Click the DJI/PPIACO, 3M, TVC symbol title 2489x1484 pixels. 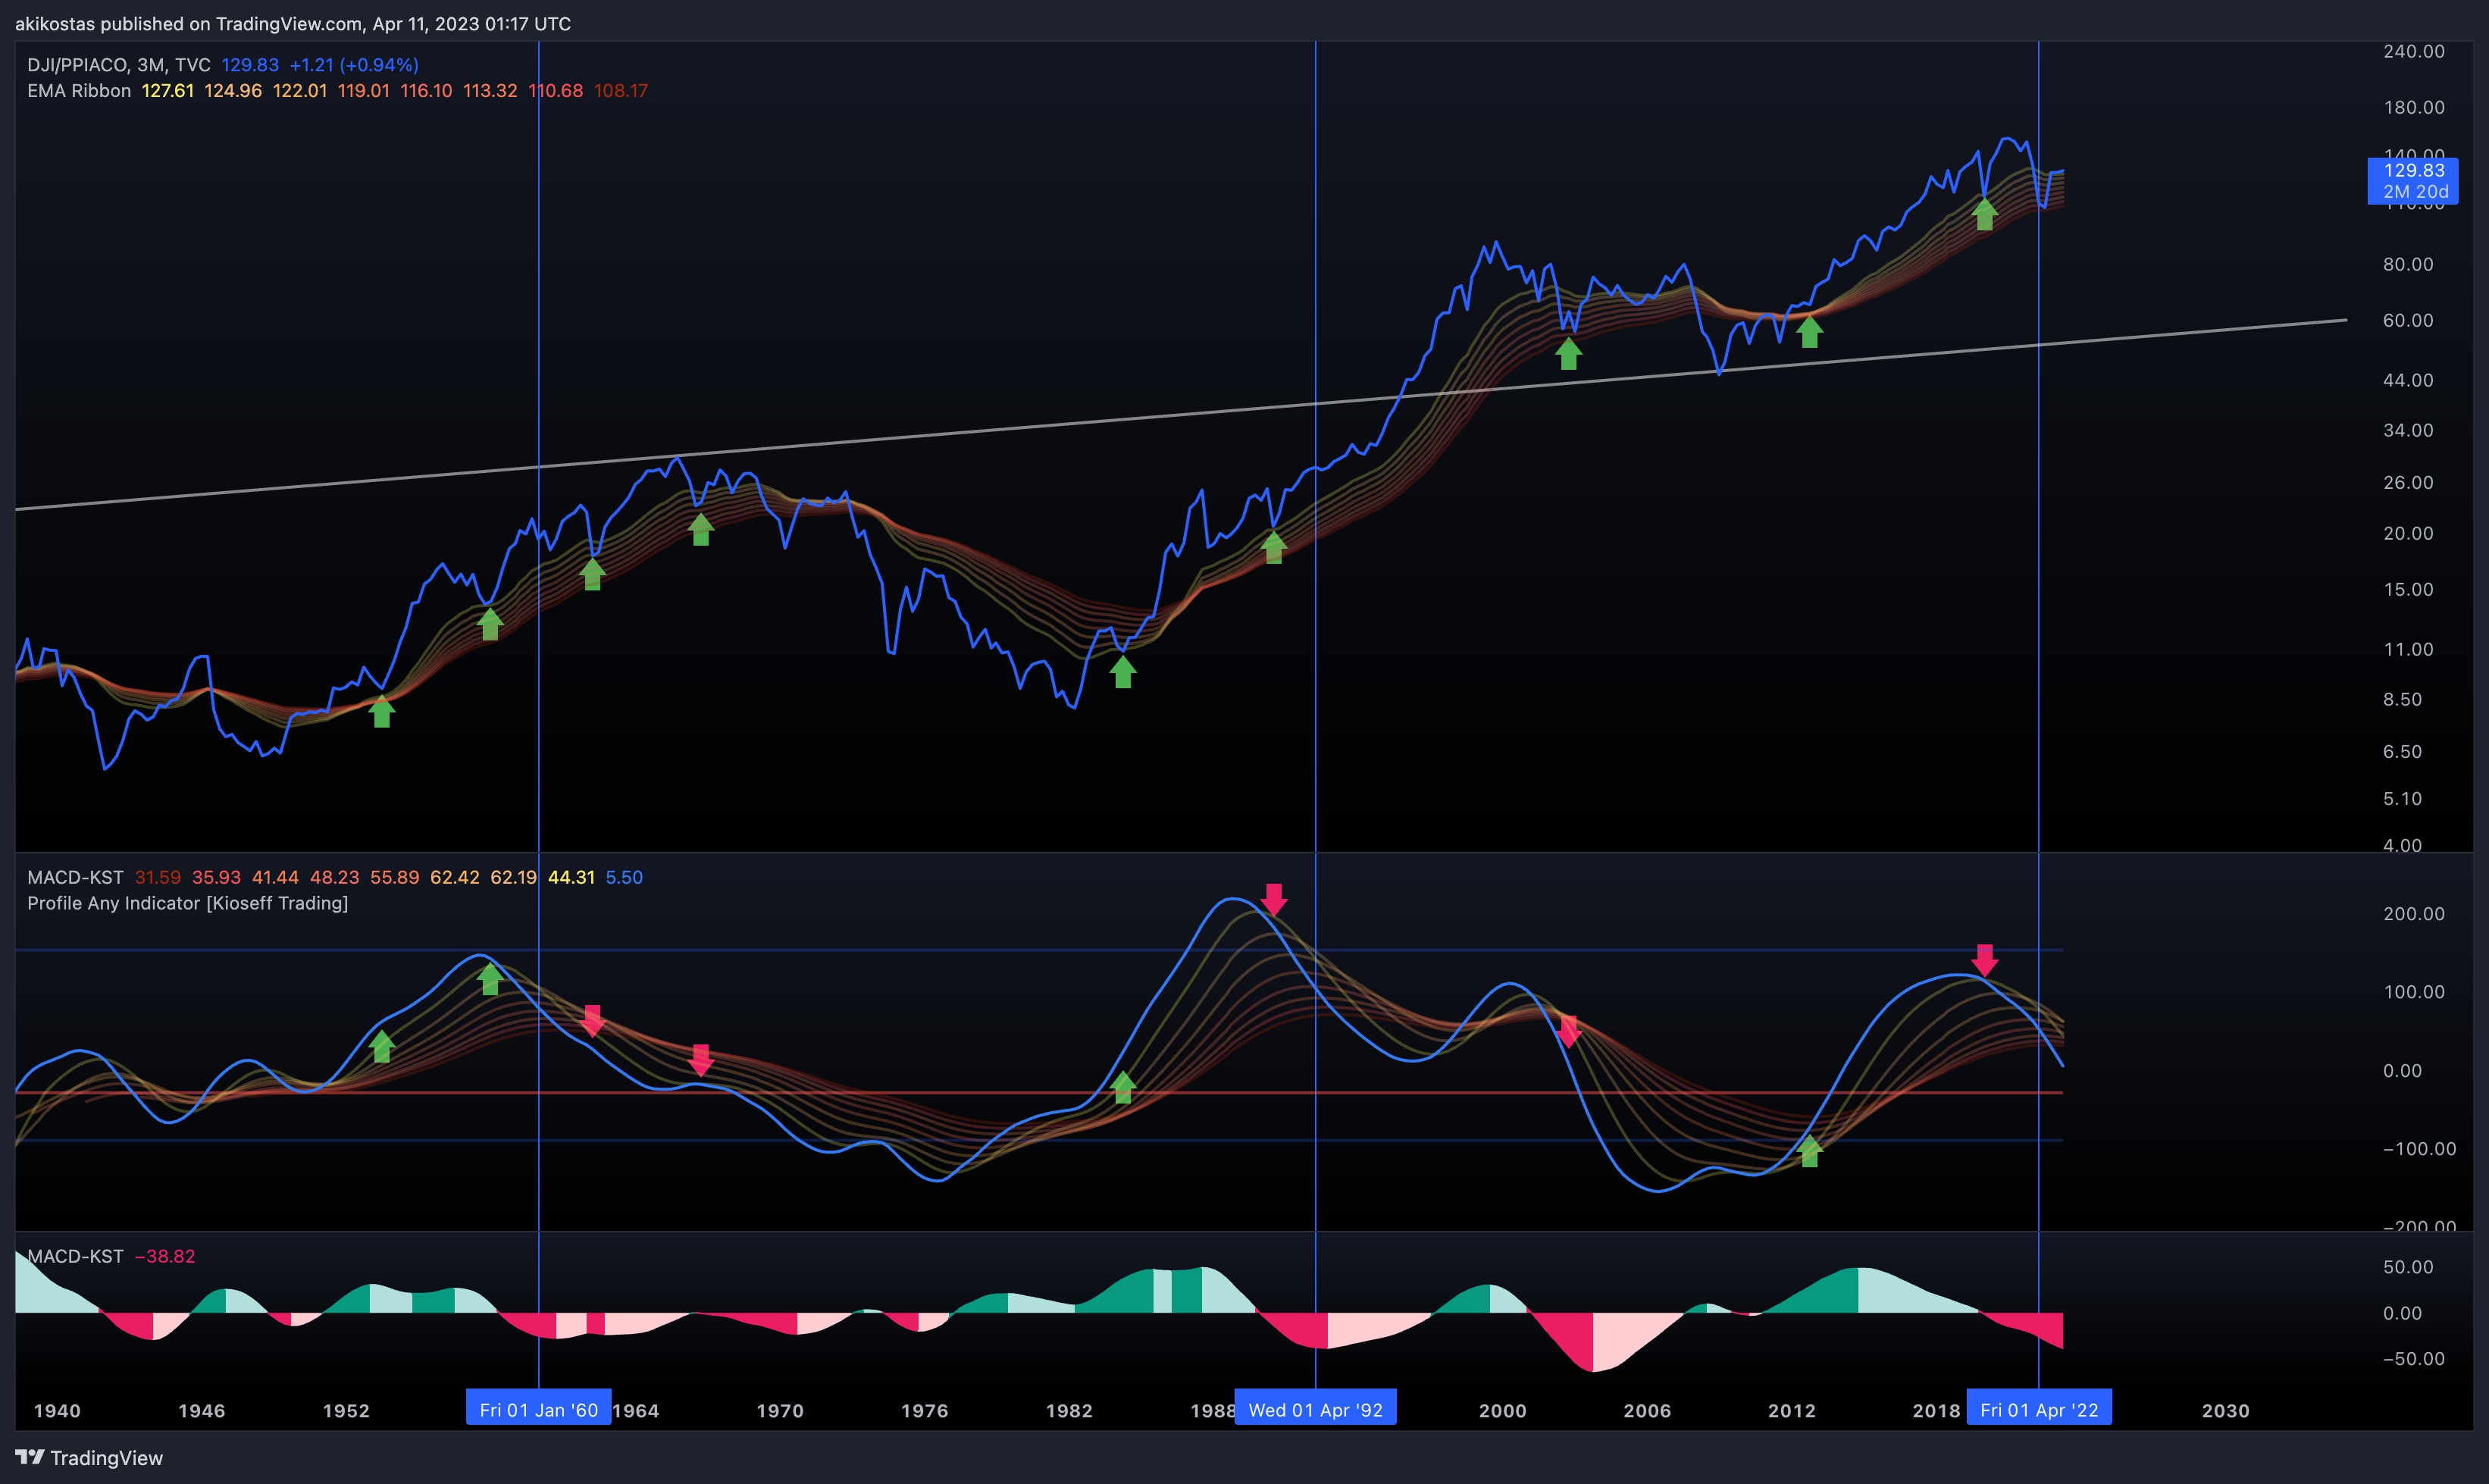[119, 65]
